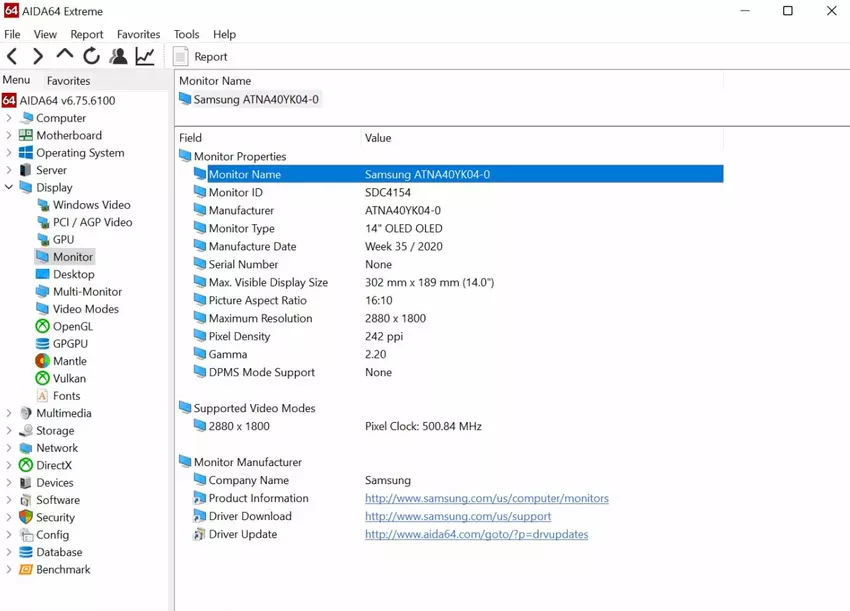Viewport: 850px width, 611px height.
Task: Open the Favorites menu in menu bar
Action: 138,34
